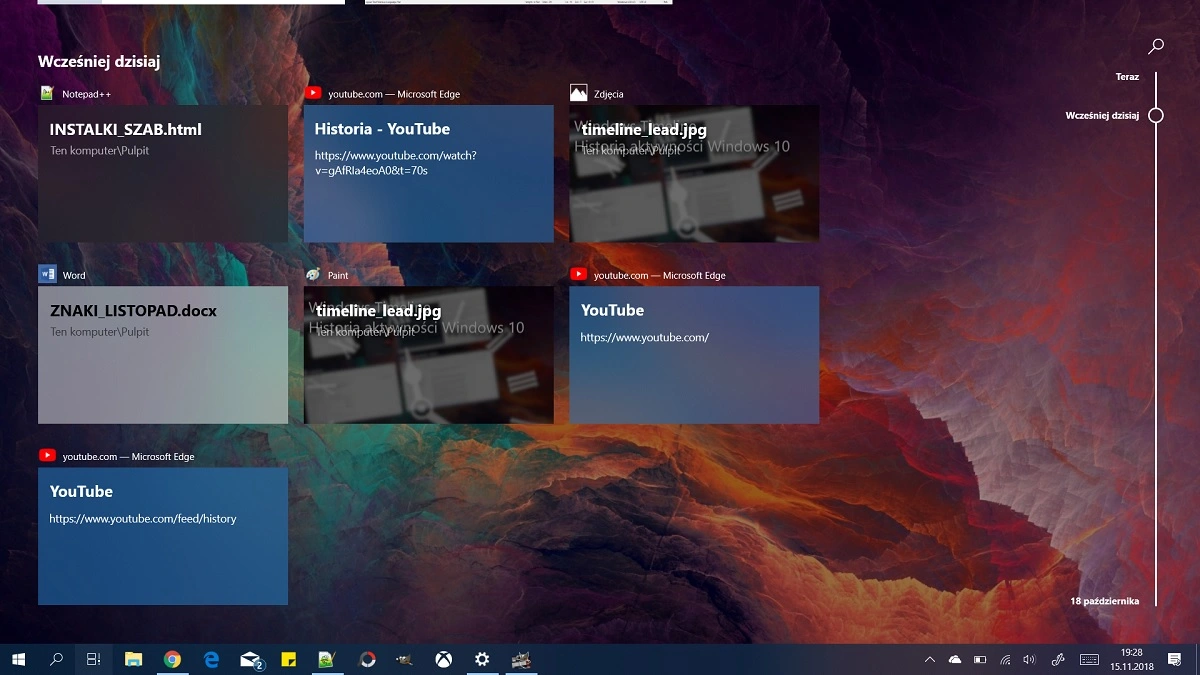The image size is (1200, 675).
Task: Click the volume speaker tray icon
Action: point(1030,659)
